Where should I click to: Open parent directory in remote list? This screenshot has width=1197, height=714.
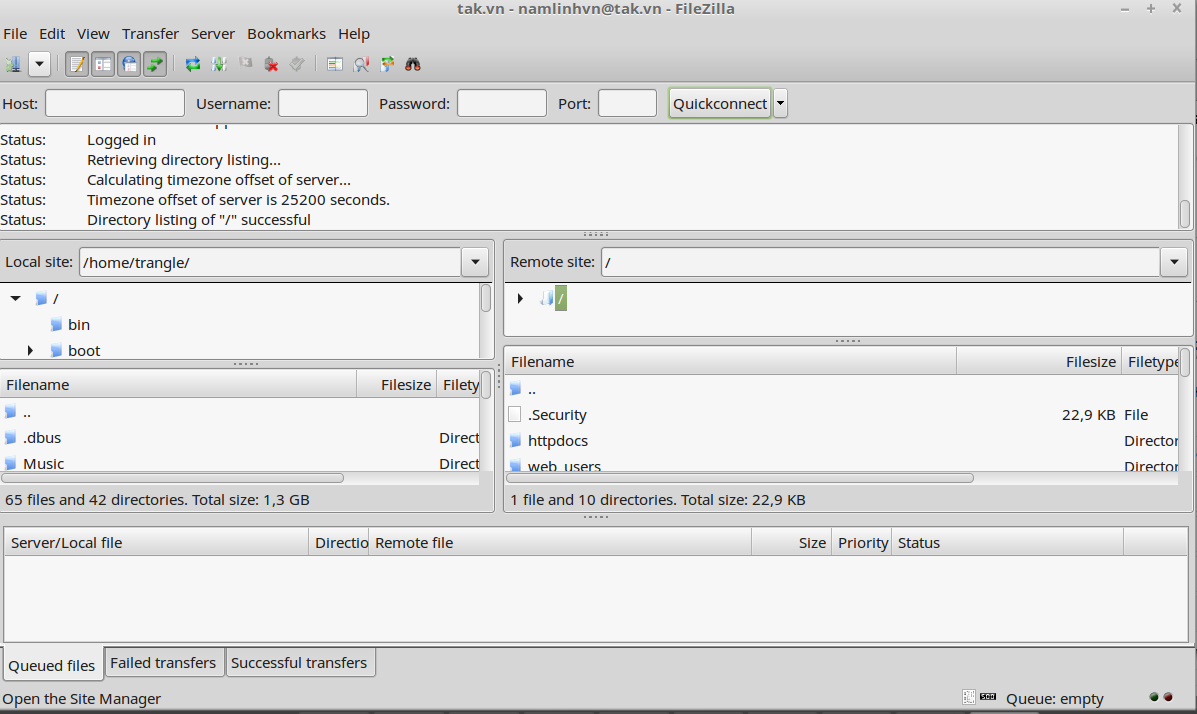pos(531,389)
